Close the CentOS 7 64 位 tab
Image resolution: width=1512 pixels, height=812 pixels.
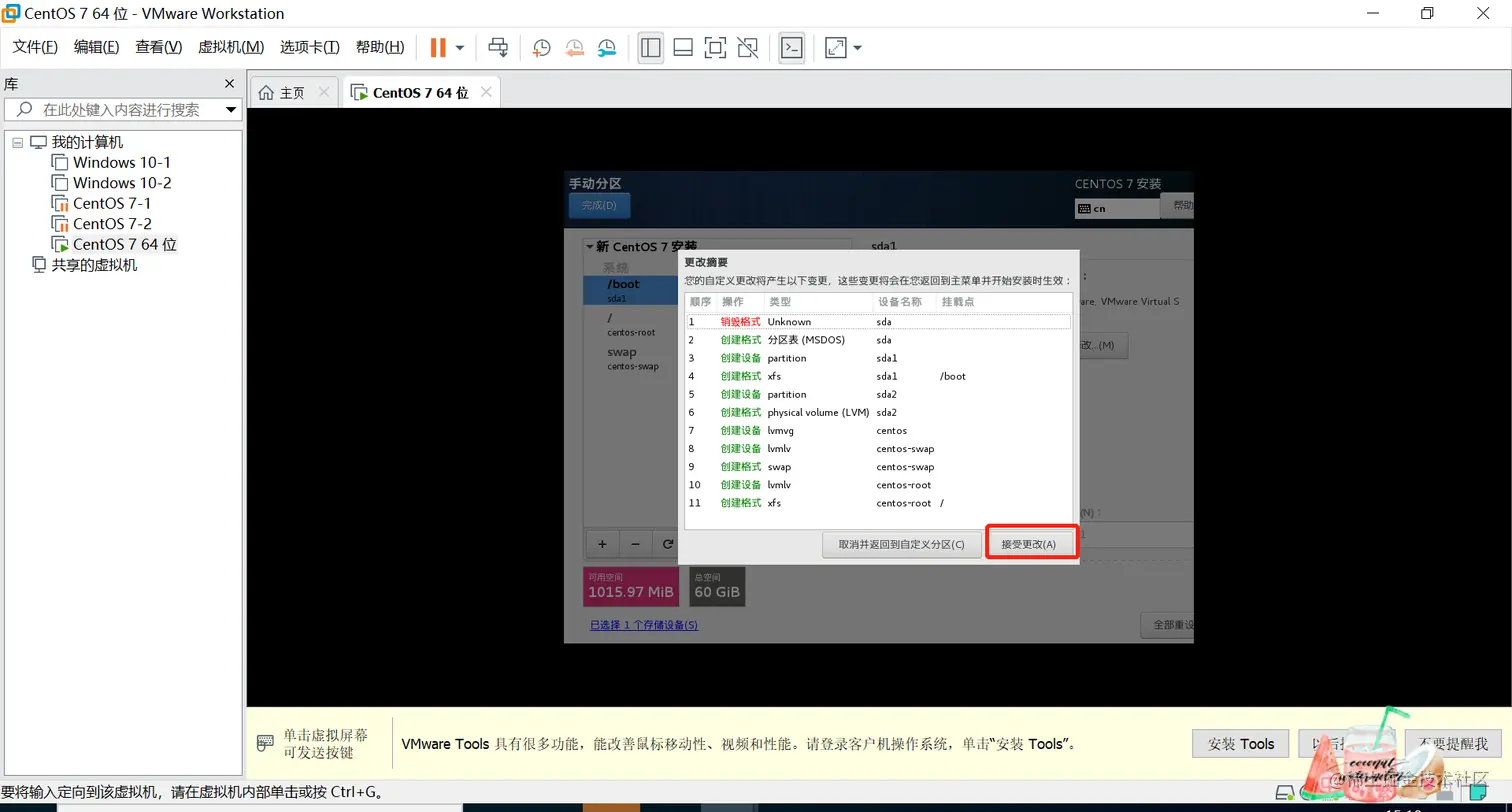(486, 92)
